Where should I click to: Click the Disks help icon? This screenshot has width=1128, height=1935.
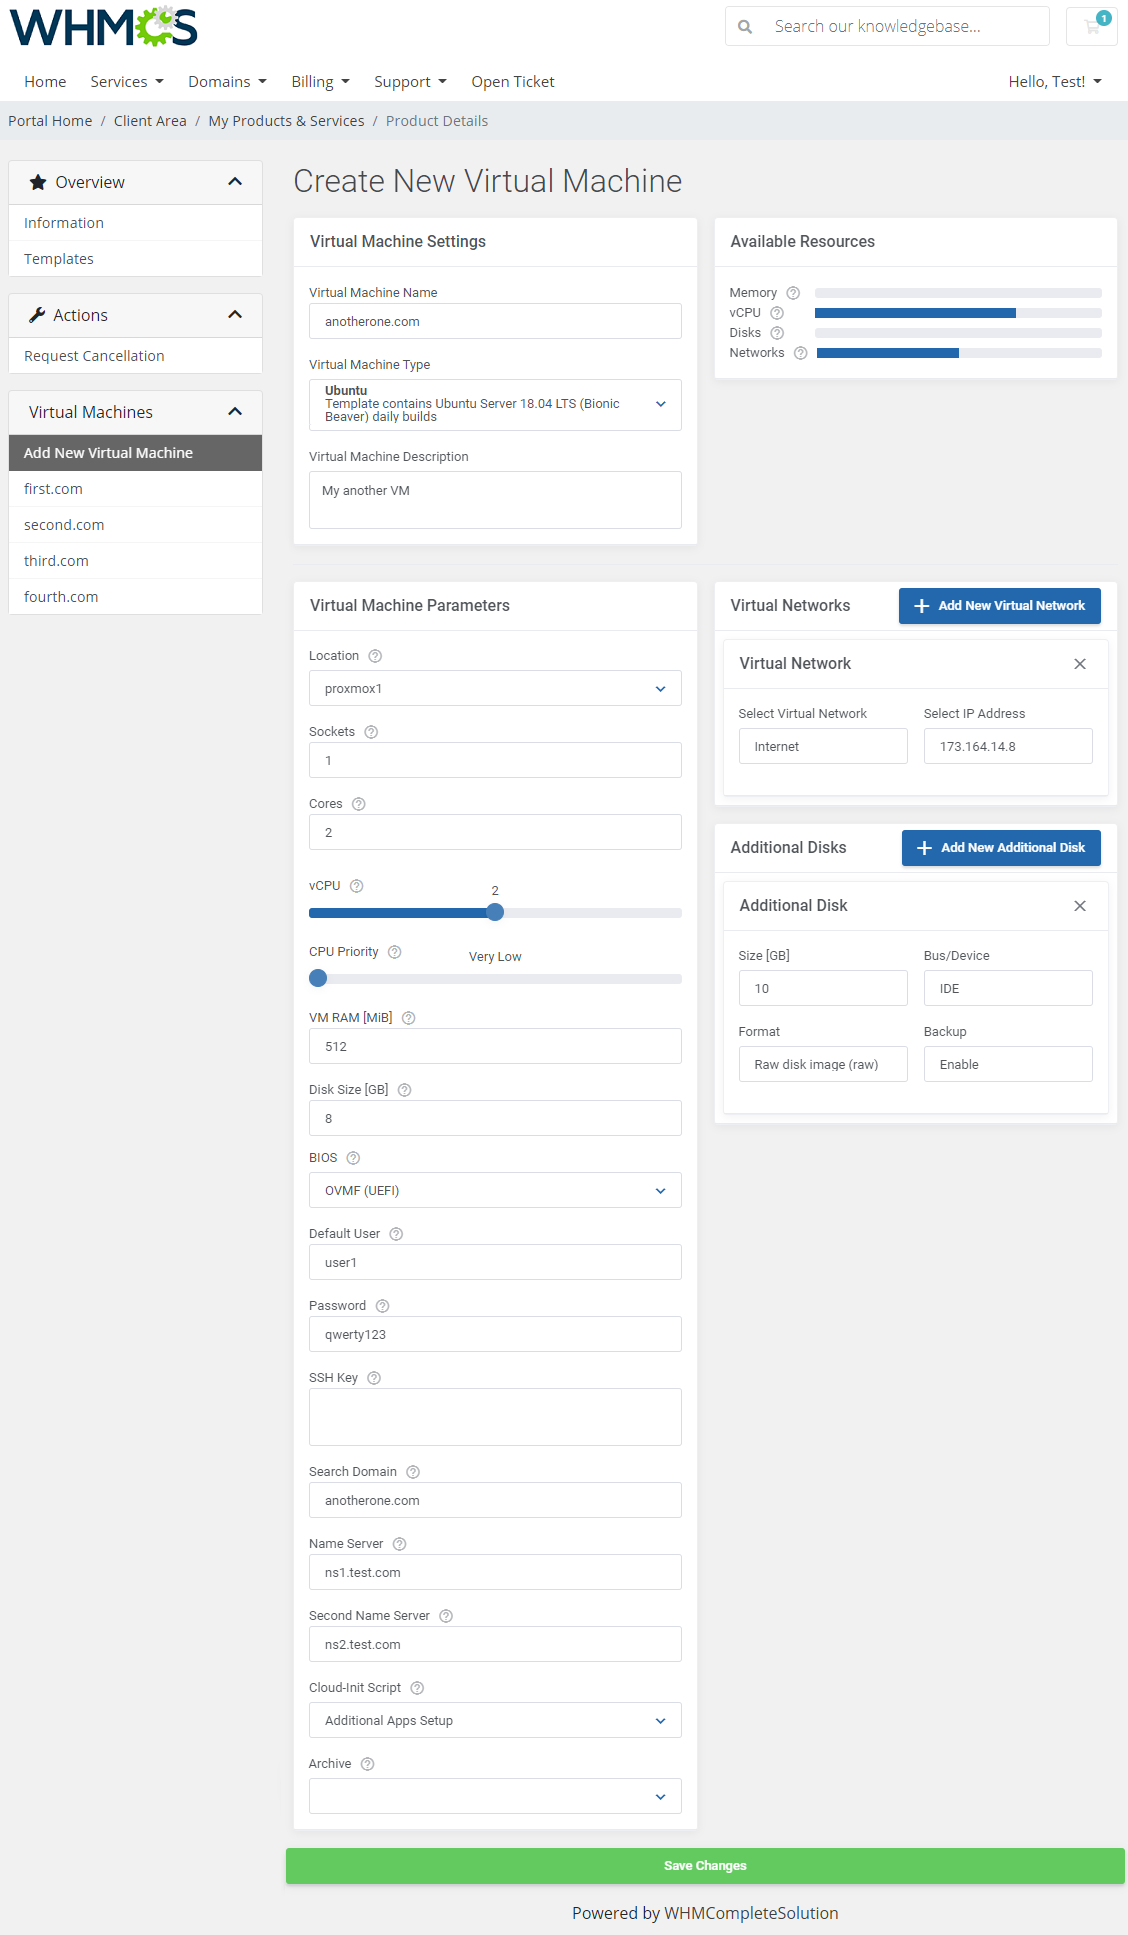777,333
